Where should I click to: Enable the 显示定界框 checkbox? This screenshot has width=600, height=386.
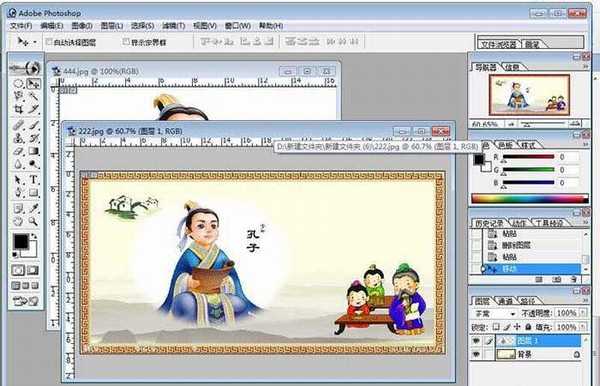click(x=126, y=41)
